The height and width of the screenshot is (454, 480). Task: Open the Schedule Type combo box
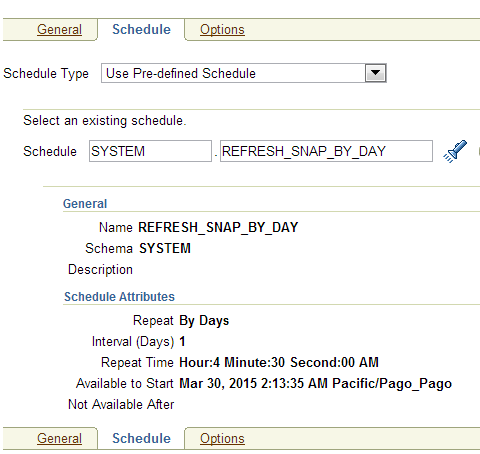point(244,73)
